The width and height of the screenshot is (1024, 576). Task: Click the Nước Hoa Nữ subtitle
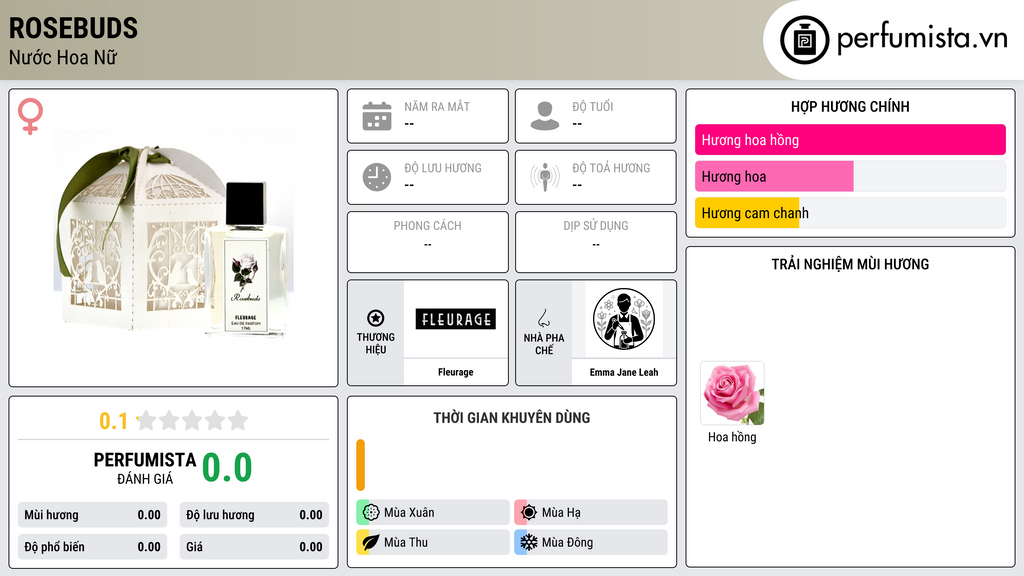[x=63, y=57]
